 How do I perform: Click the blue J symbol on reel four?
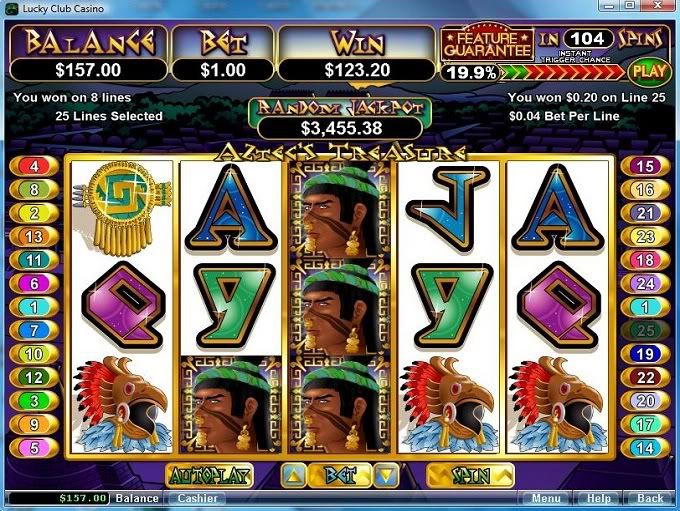tap(449, 209)
